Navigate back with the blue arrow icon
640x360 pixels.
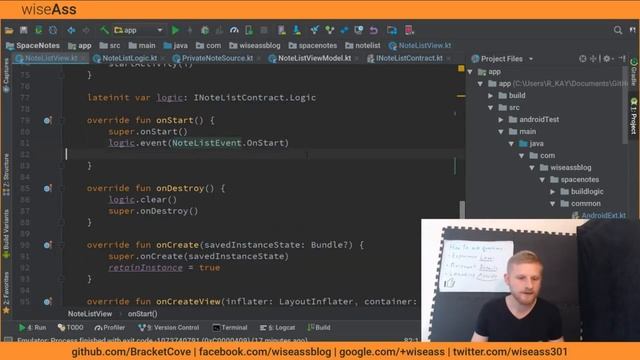pyautogui.click(x=71, y=31)
